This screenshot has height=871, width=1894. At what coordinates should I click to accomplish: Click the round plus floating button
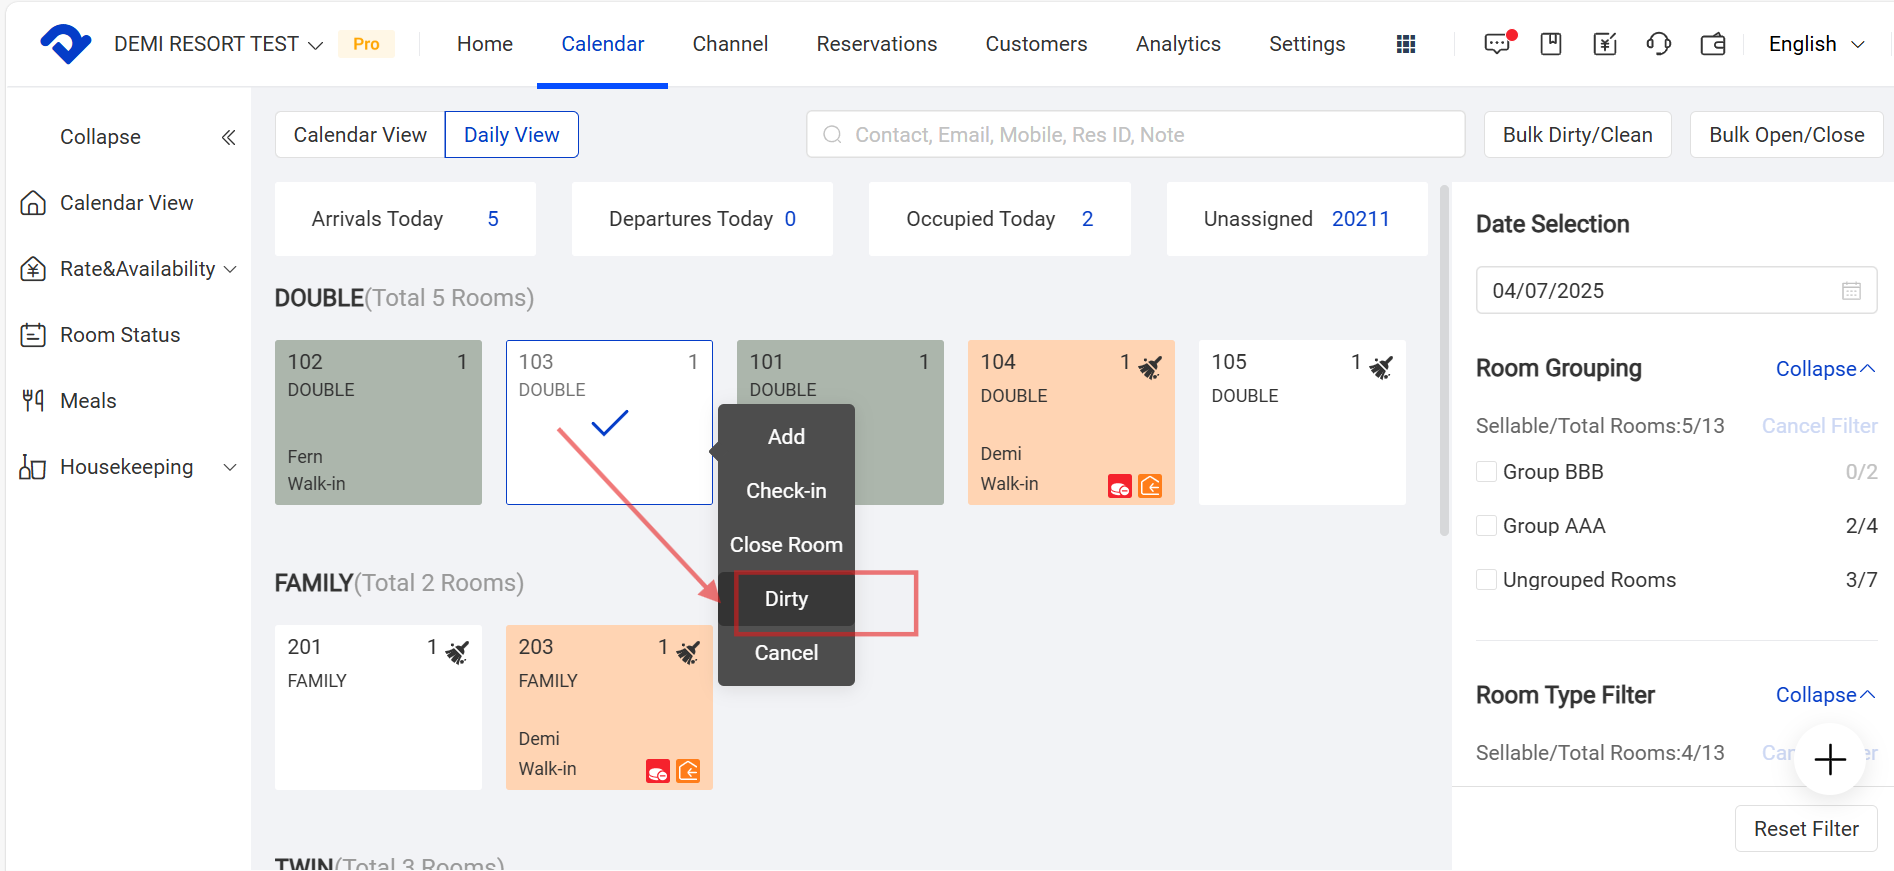pos(1829,760)
